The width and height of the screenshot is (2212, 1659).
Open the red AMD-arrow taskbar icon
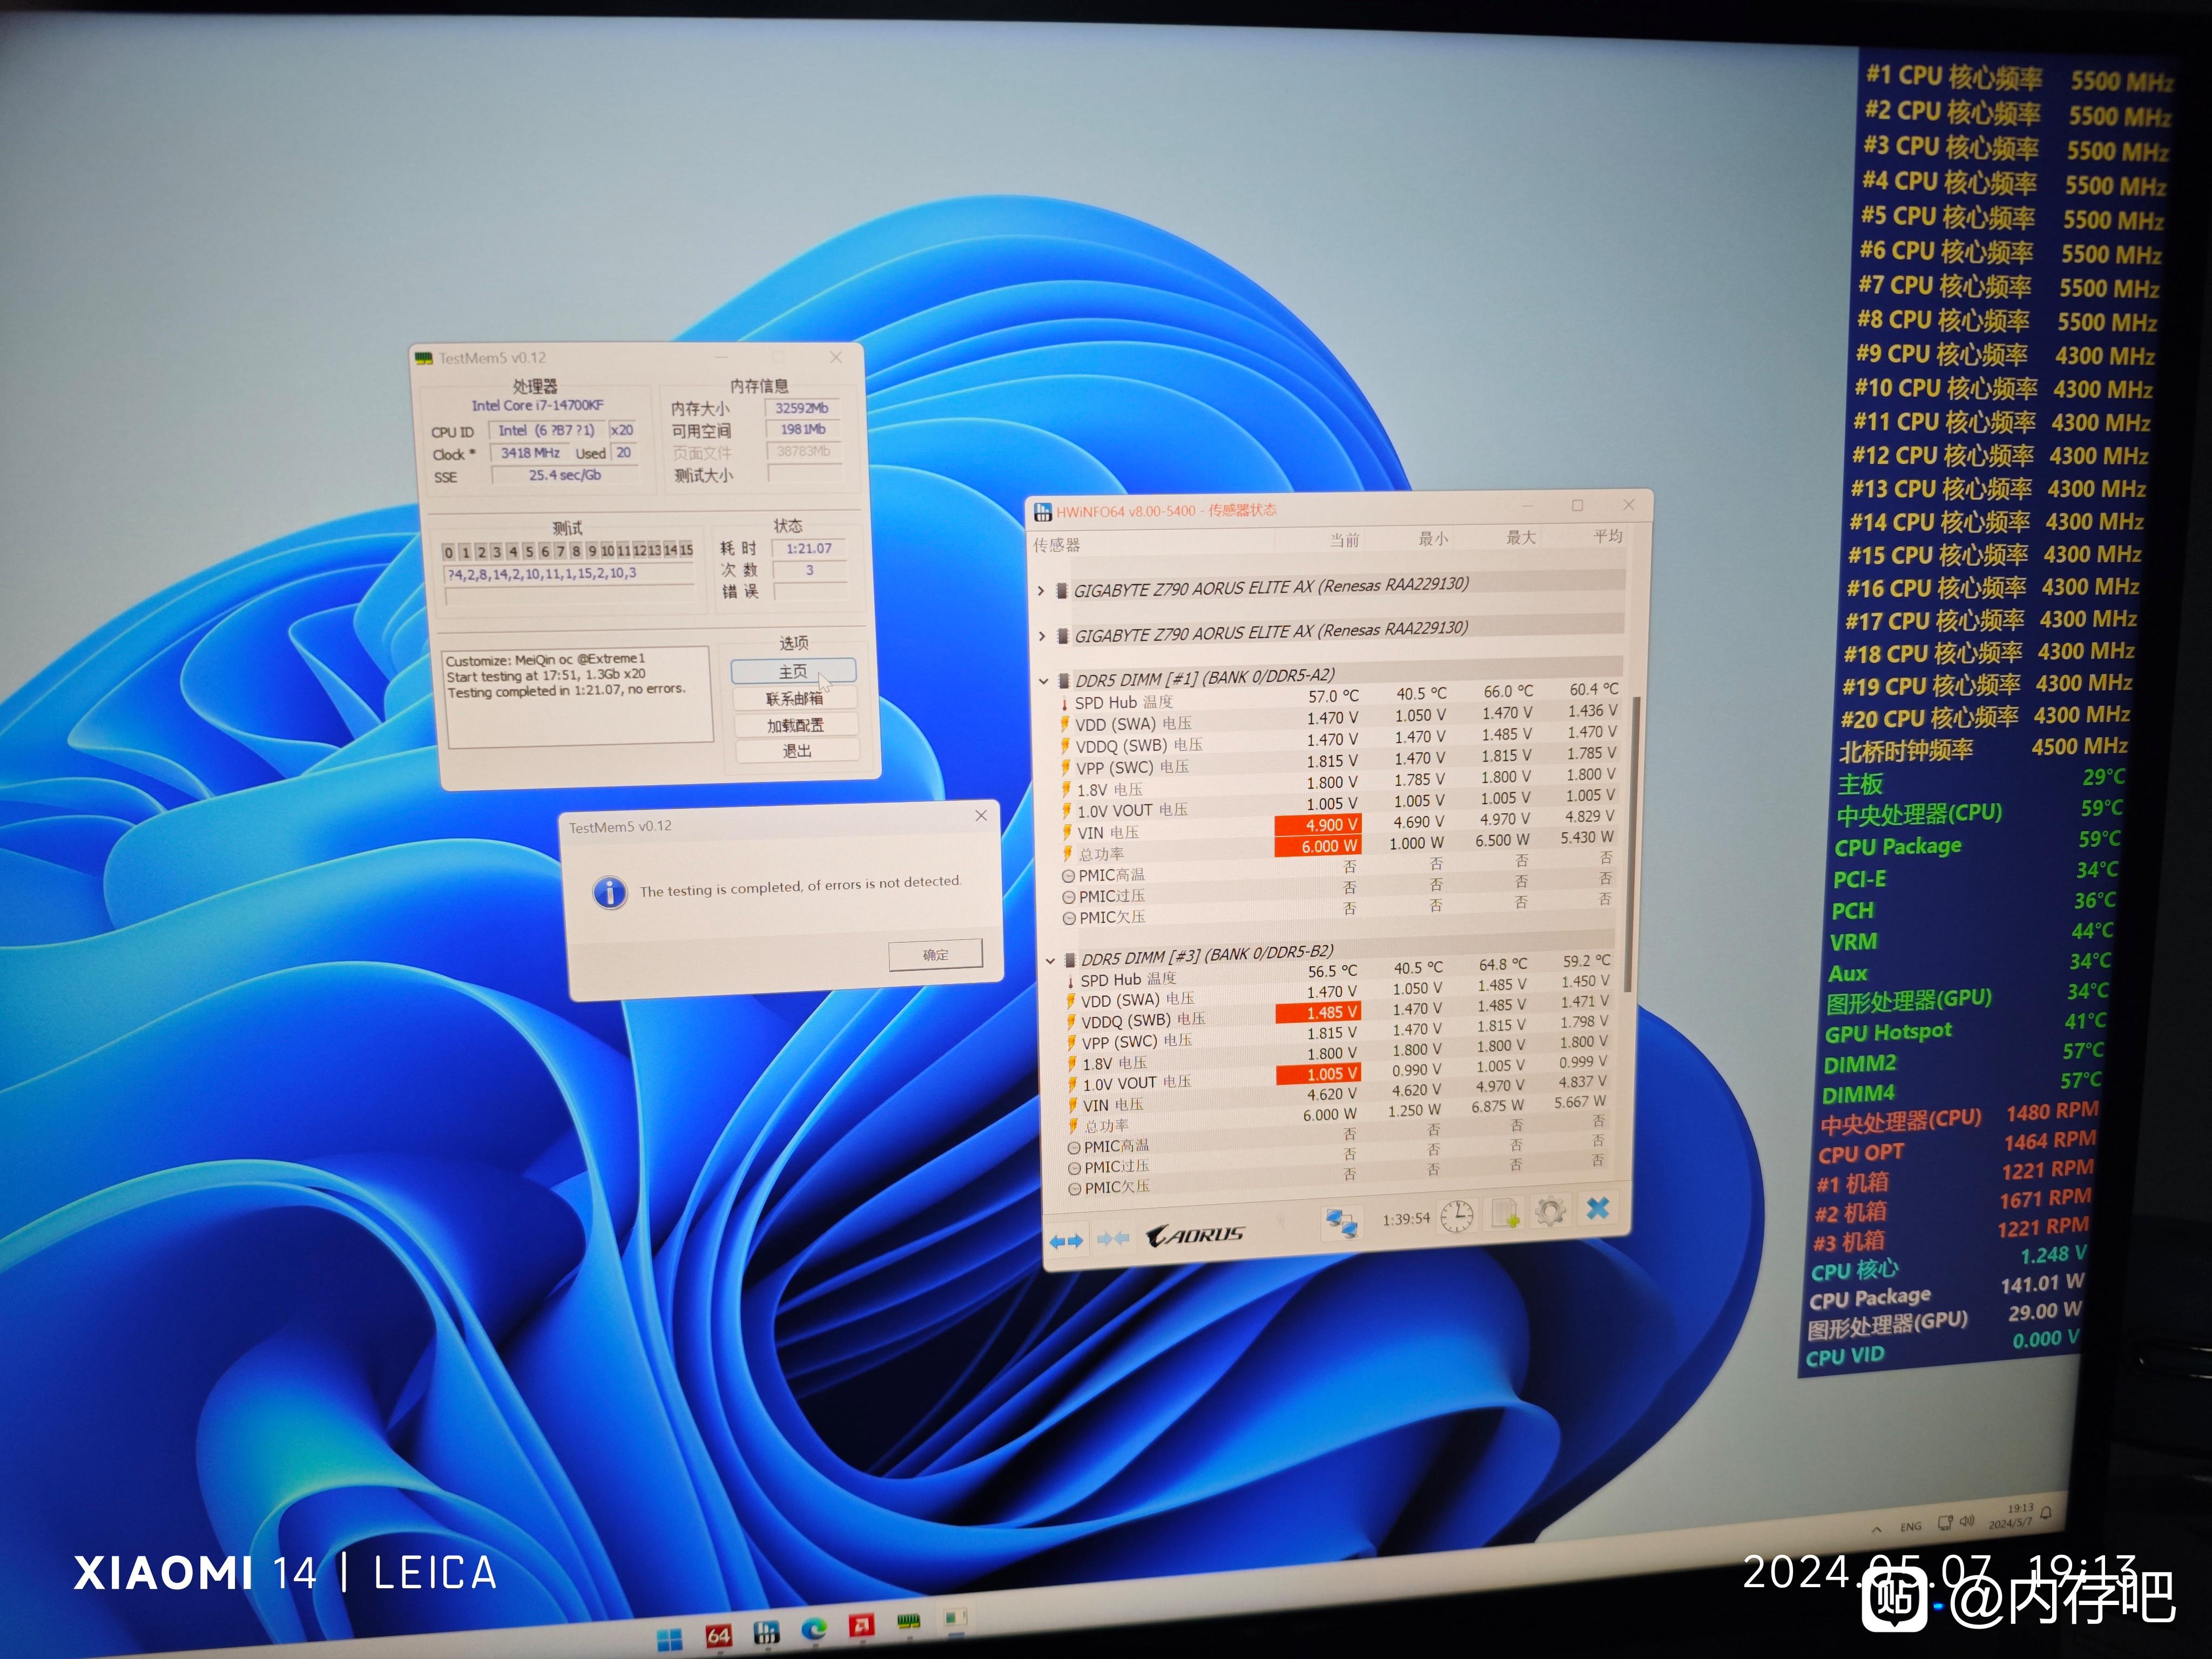861,1626
